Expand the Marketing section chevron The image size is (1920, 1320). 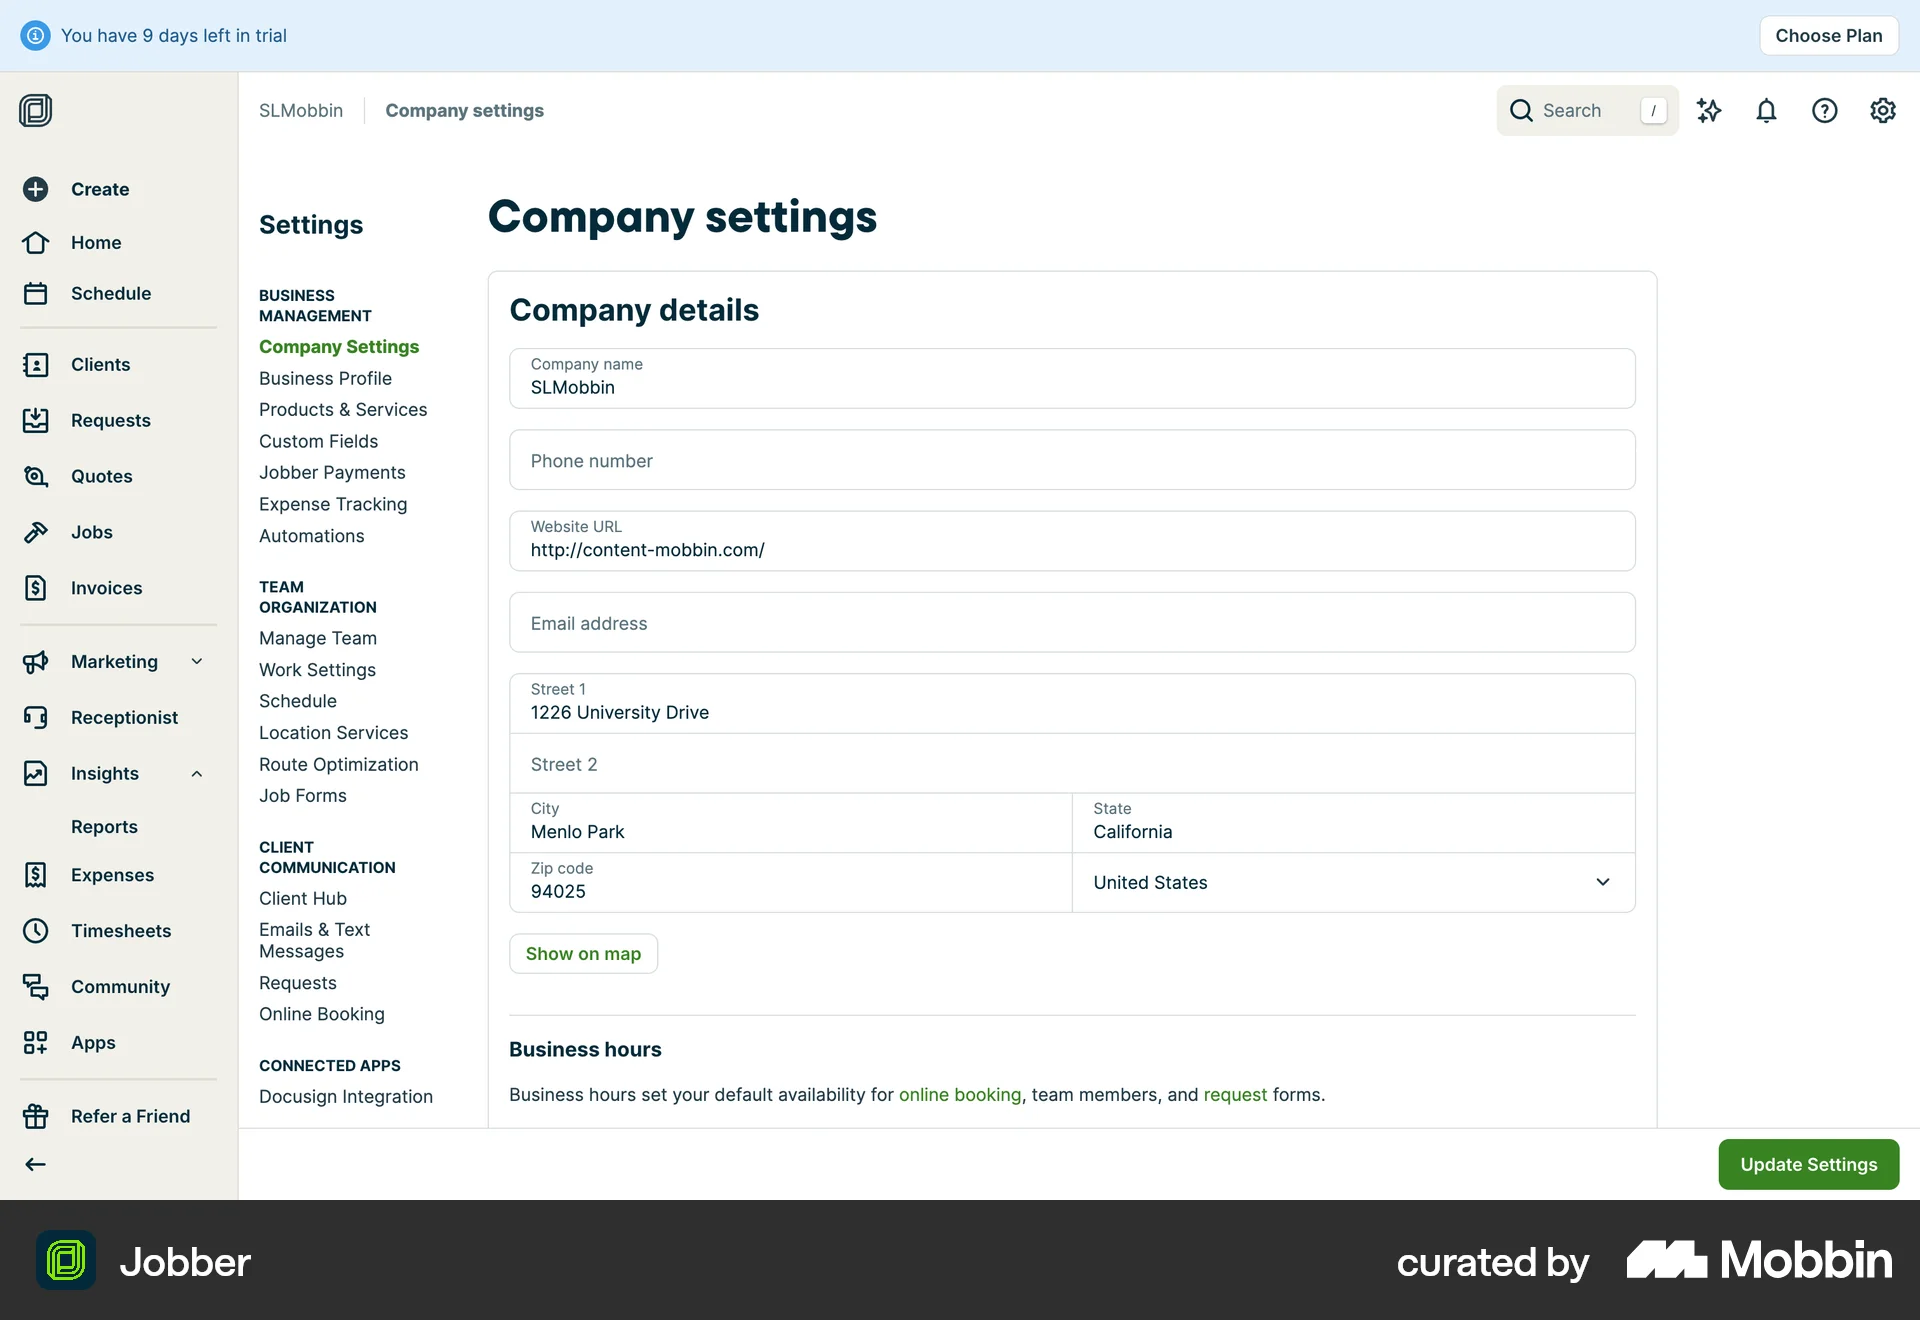click(196, 661)
